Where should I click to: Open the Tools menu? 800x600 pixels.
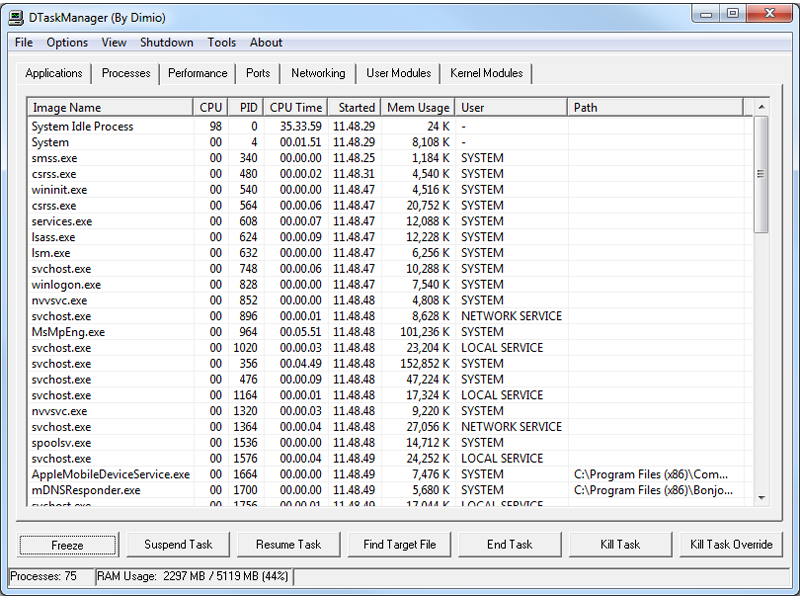click(221, 43)
